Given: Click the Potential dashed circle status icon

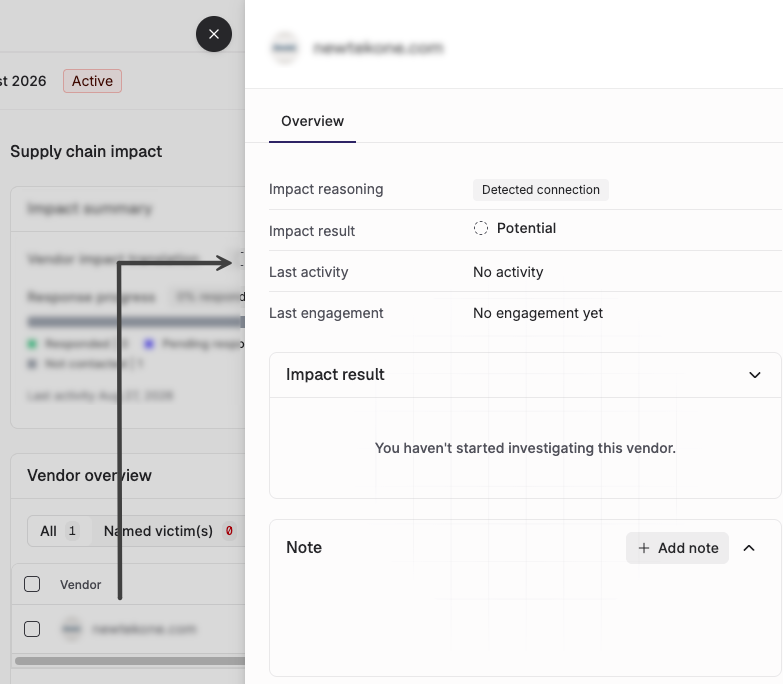Looking at the screenshot, I should pyautogui.click(x=480, y=228).
